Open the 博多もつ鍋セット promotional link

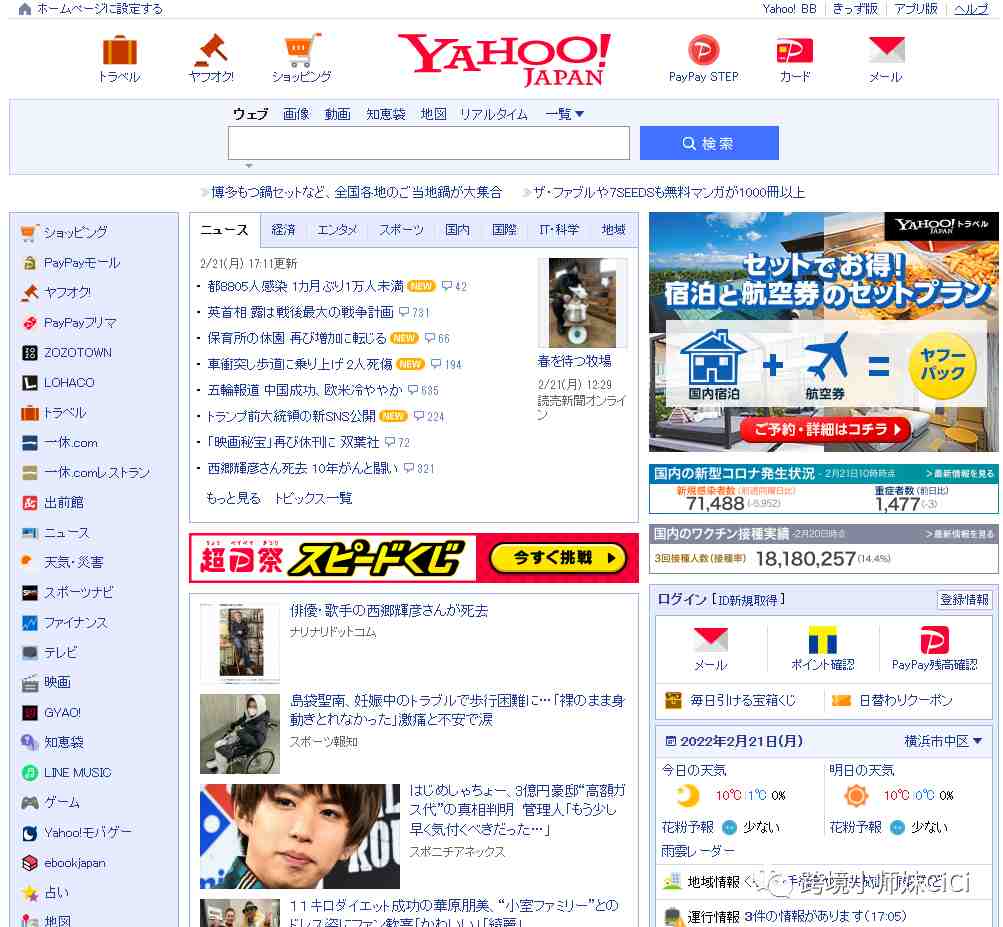pyautogui.click(x=356, y=192)
